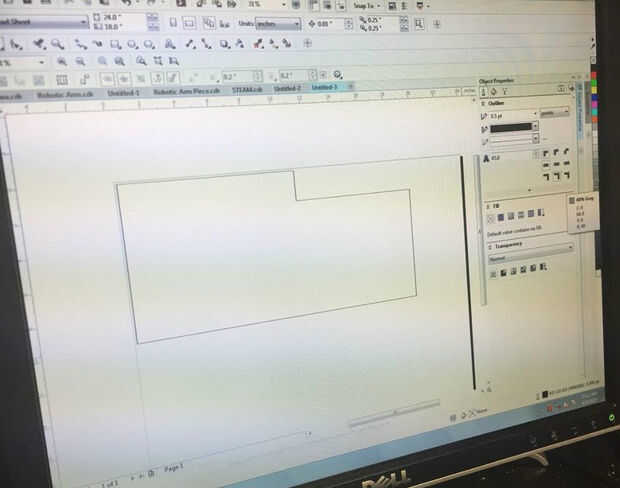Select the Color Eyedropper tool
The width and height of the screenshot is (620, 488).
click(259, 44)
